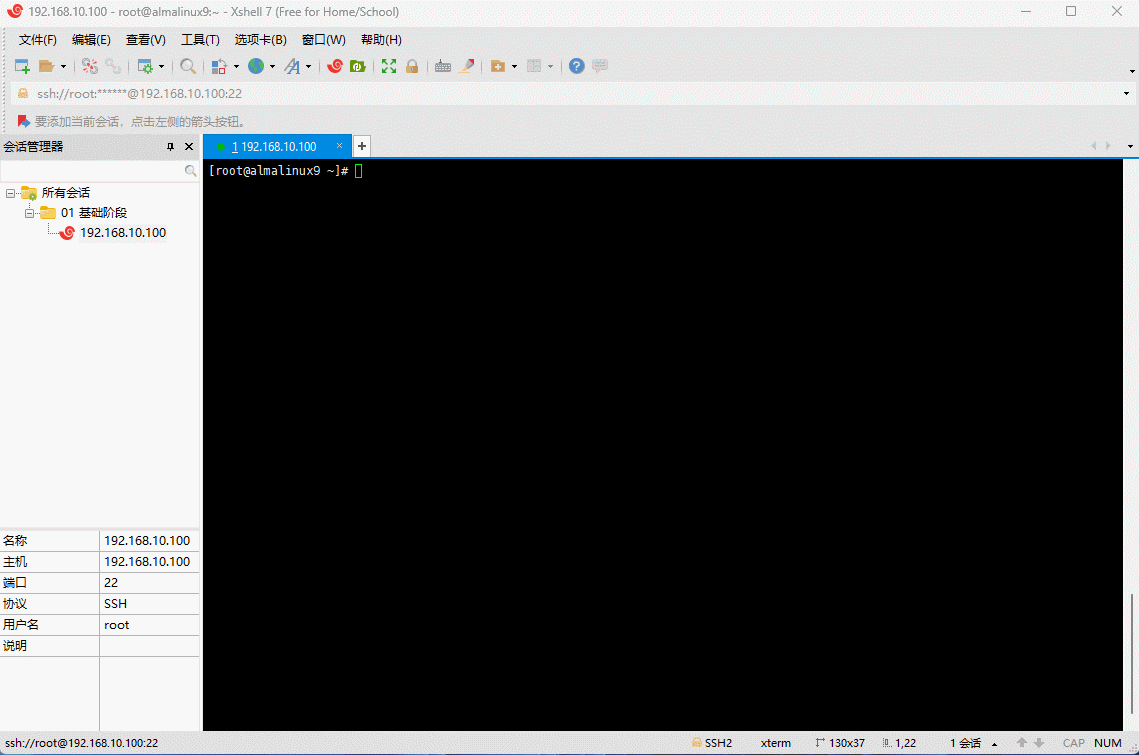
Task: Click the bookmark arrow to add current session
Action: pyautogui.click(x=24, y=121)
